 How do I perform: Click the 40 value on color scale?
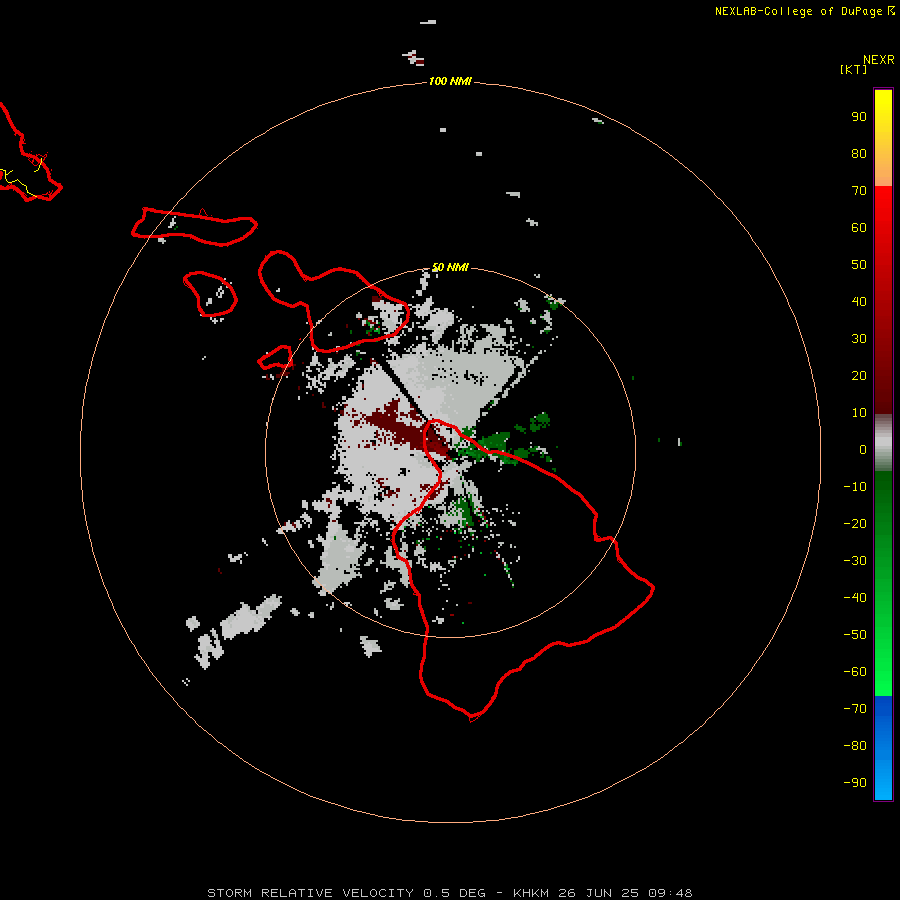point(859,302)
